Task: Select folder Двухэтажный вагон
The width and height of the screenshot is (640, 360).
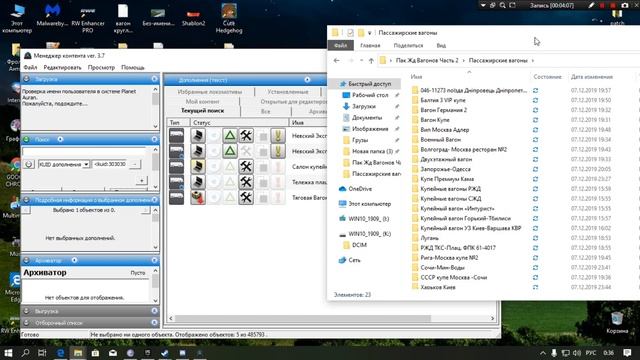Action: [x=446, y=159]
